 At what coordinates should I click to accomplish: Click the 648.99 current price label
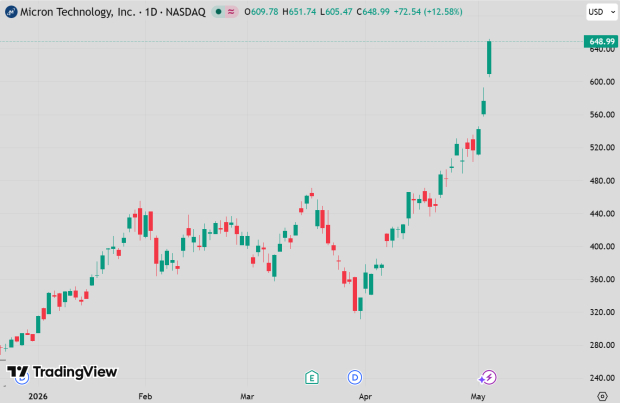601,42
